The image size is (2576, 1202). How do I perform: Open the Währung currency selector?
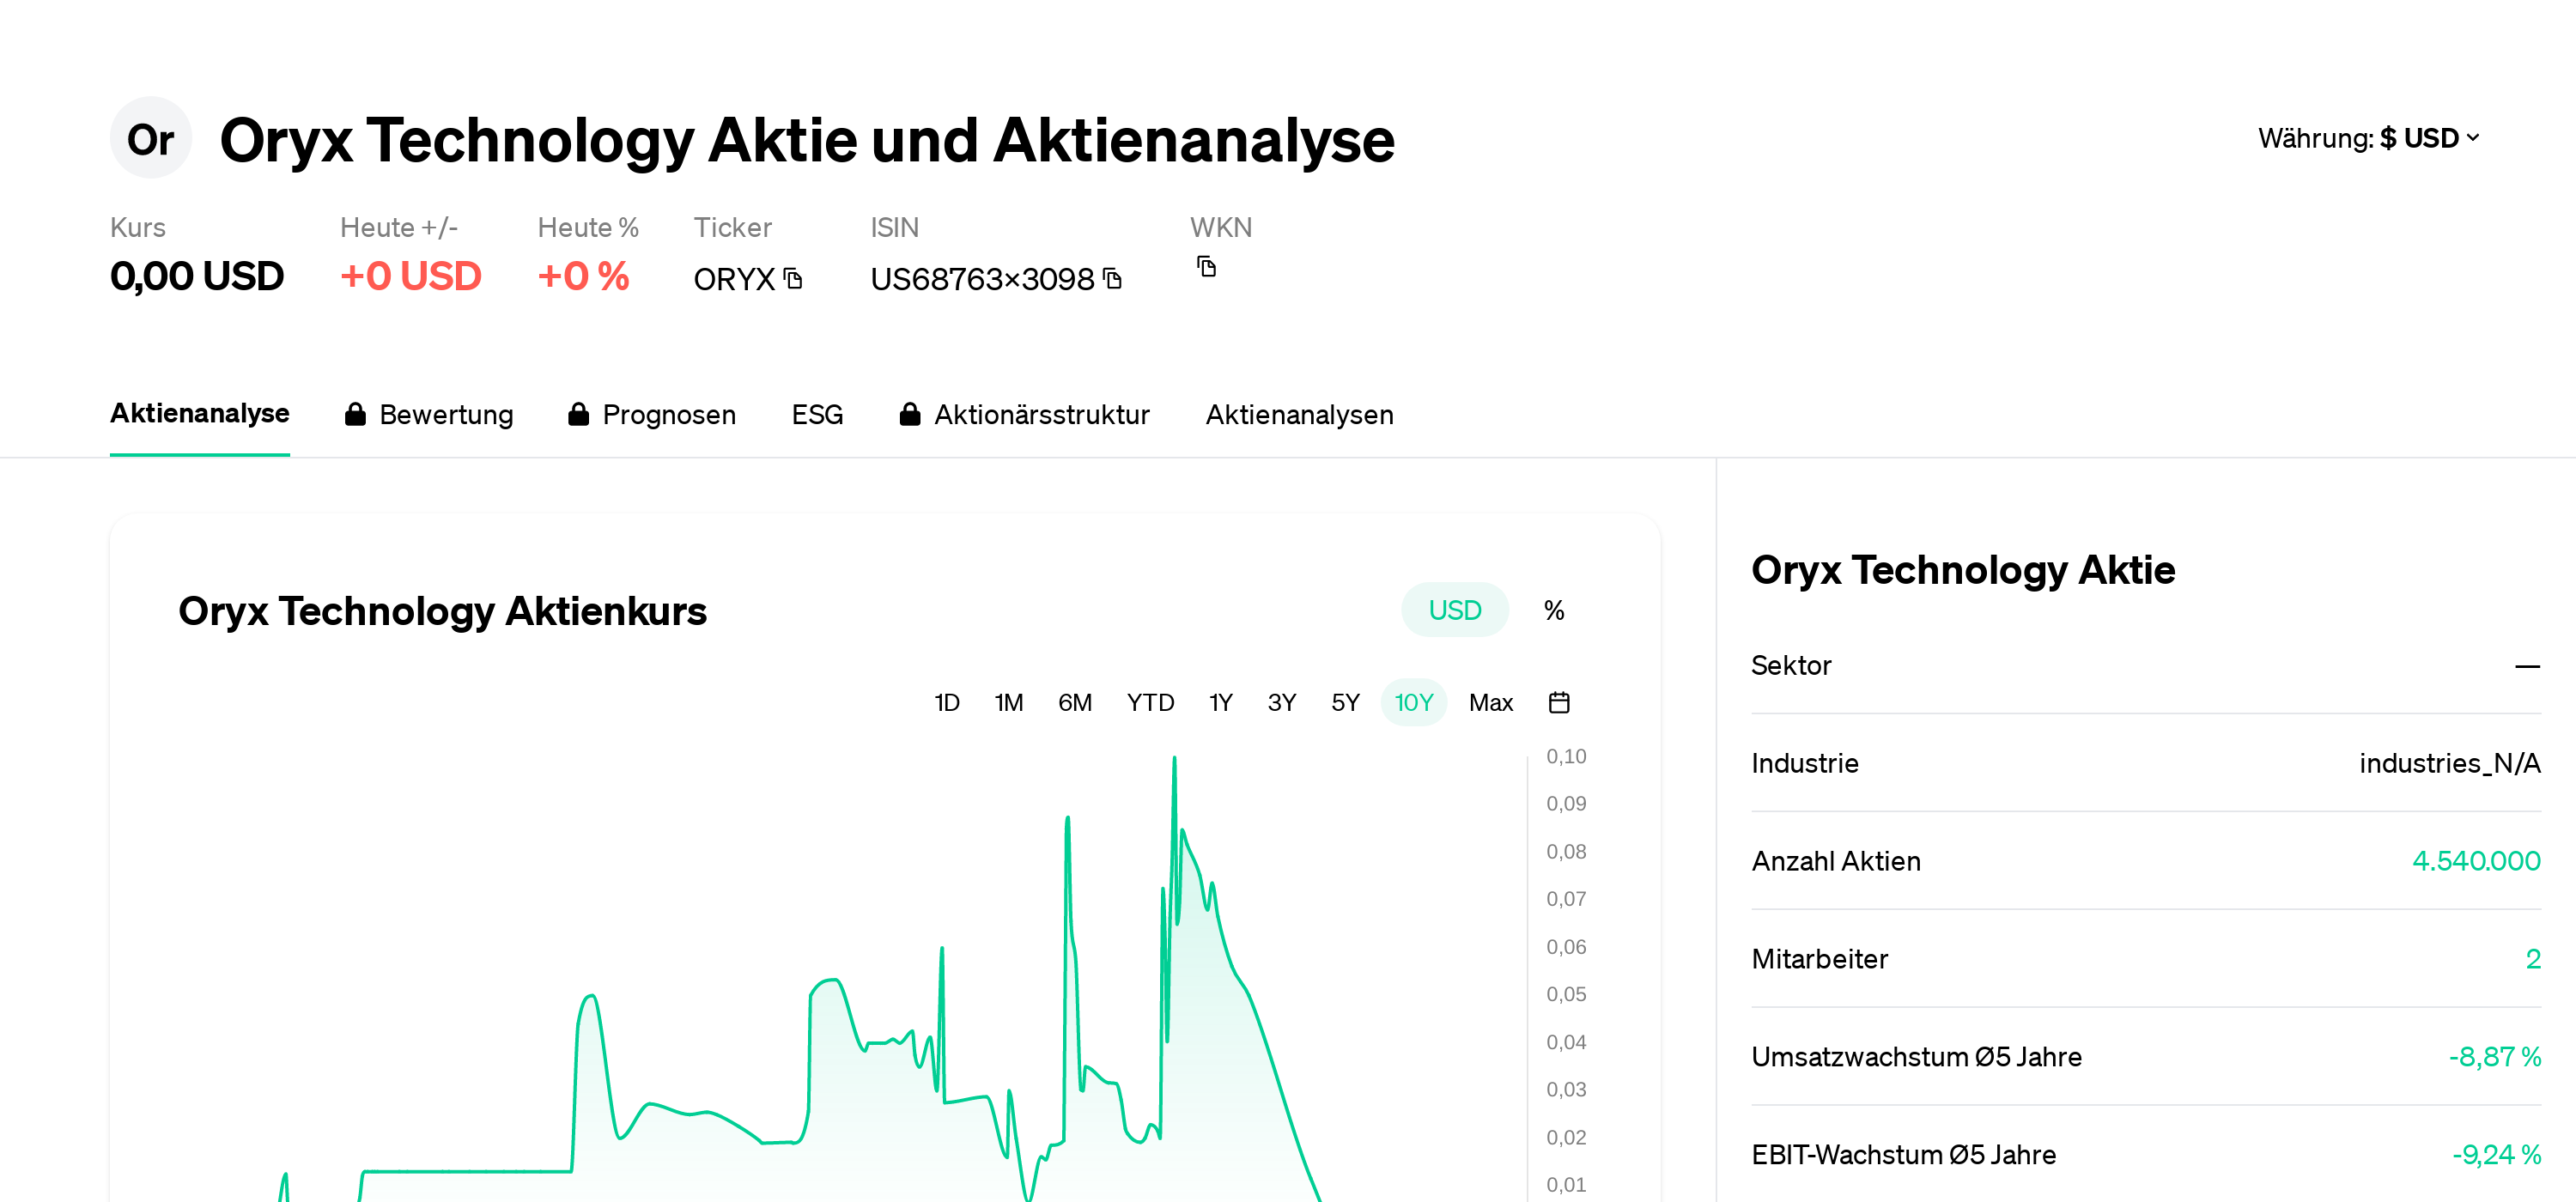pos(2369,138)
